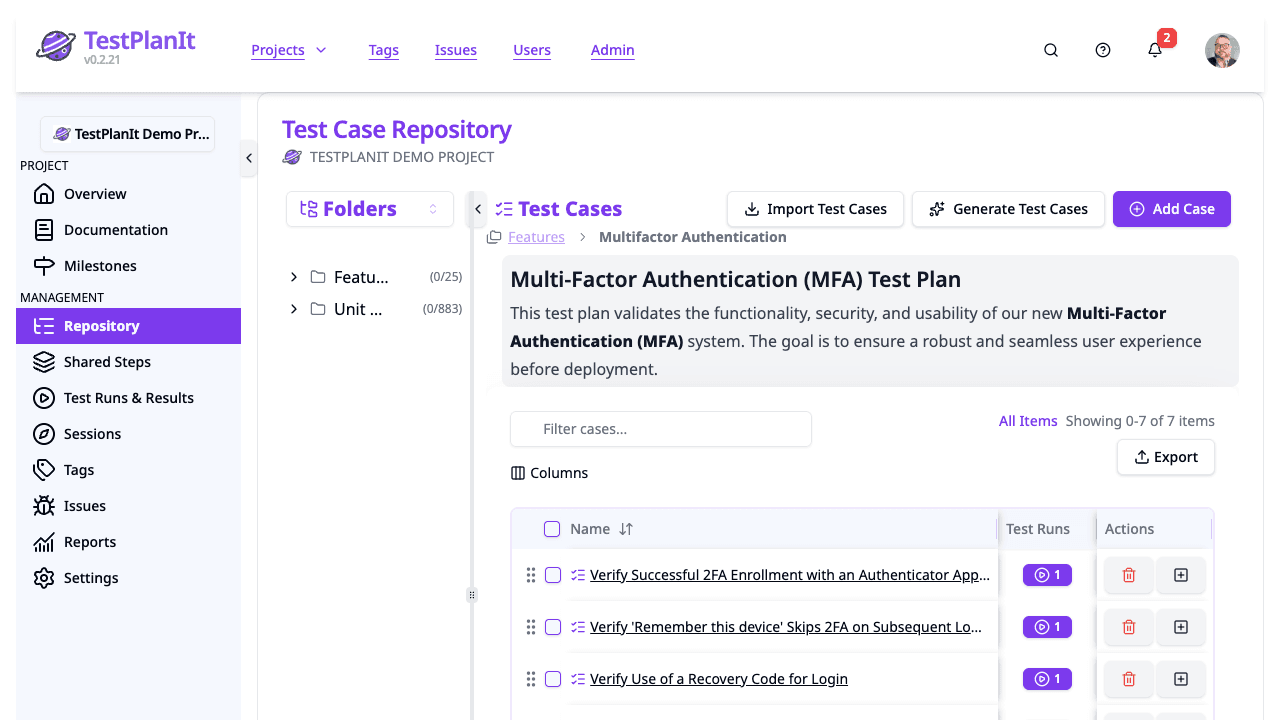The image size is (1280, 720).
Task: Click the Test Runs & Results icon
Action: (43, 398)
